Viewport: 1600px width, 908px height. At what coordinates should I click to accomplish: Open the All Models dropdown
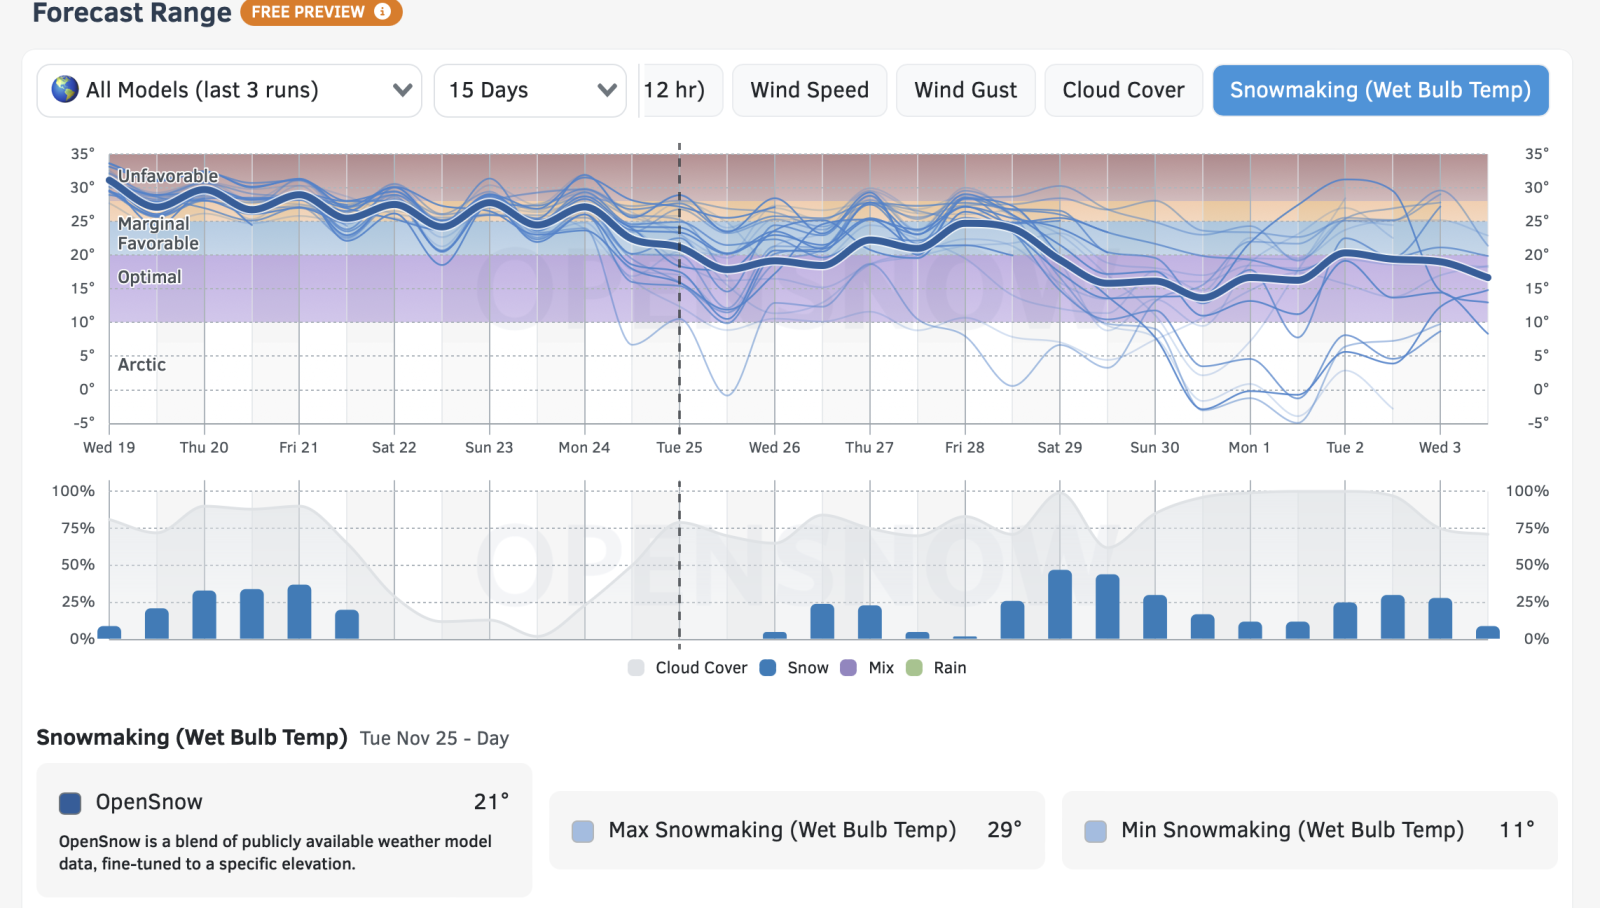tap(228, 90)
